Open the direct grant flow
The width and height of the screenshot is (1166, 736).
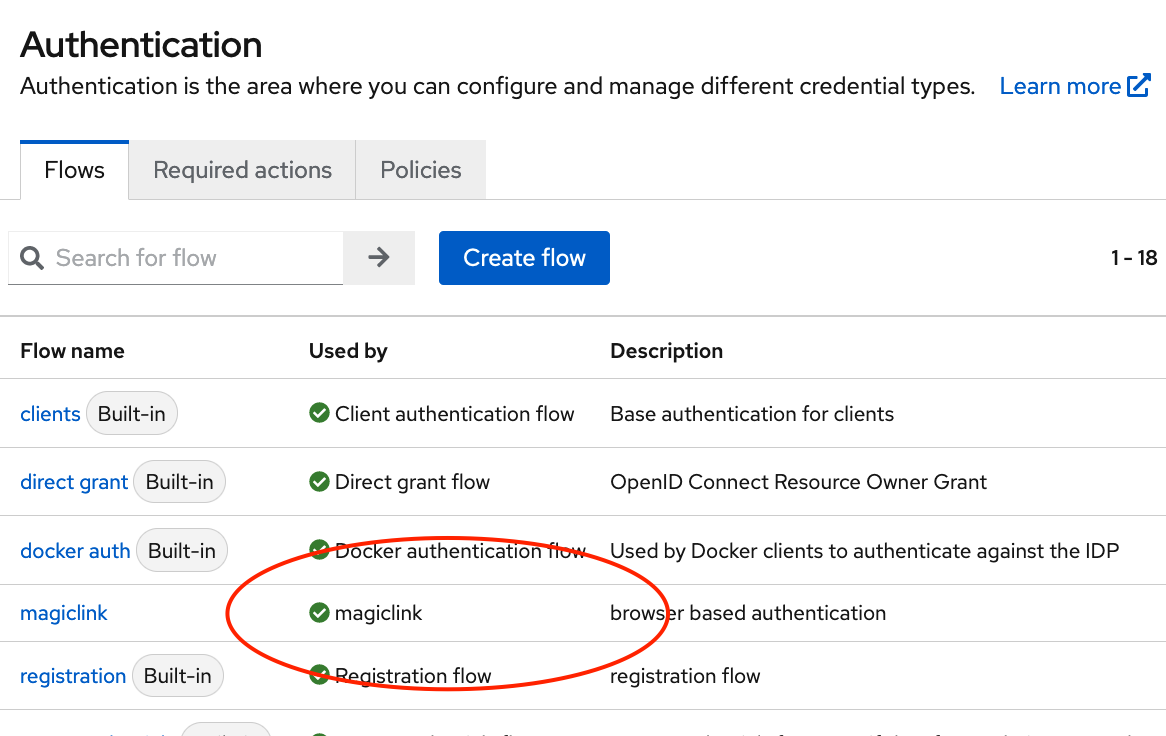74,481
